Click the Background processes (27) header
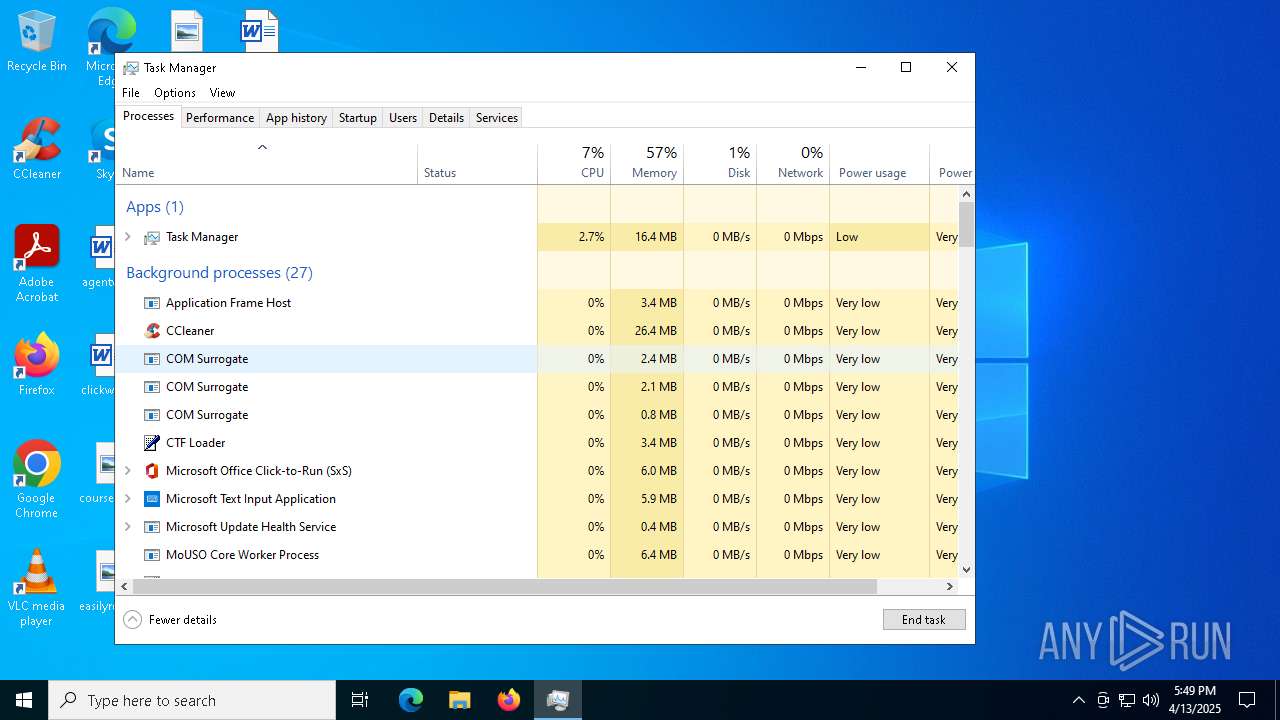This screenshot has width=1280, height=720. point(219,273)
